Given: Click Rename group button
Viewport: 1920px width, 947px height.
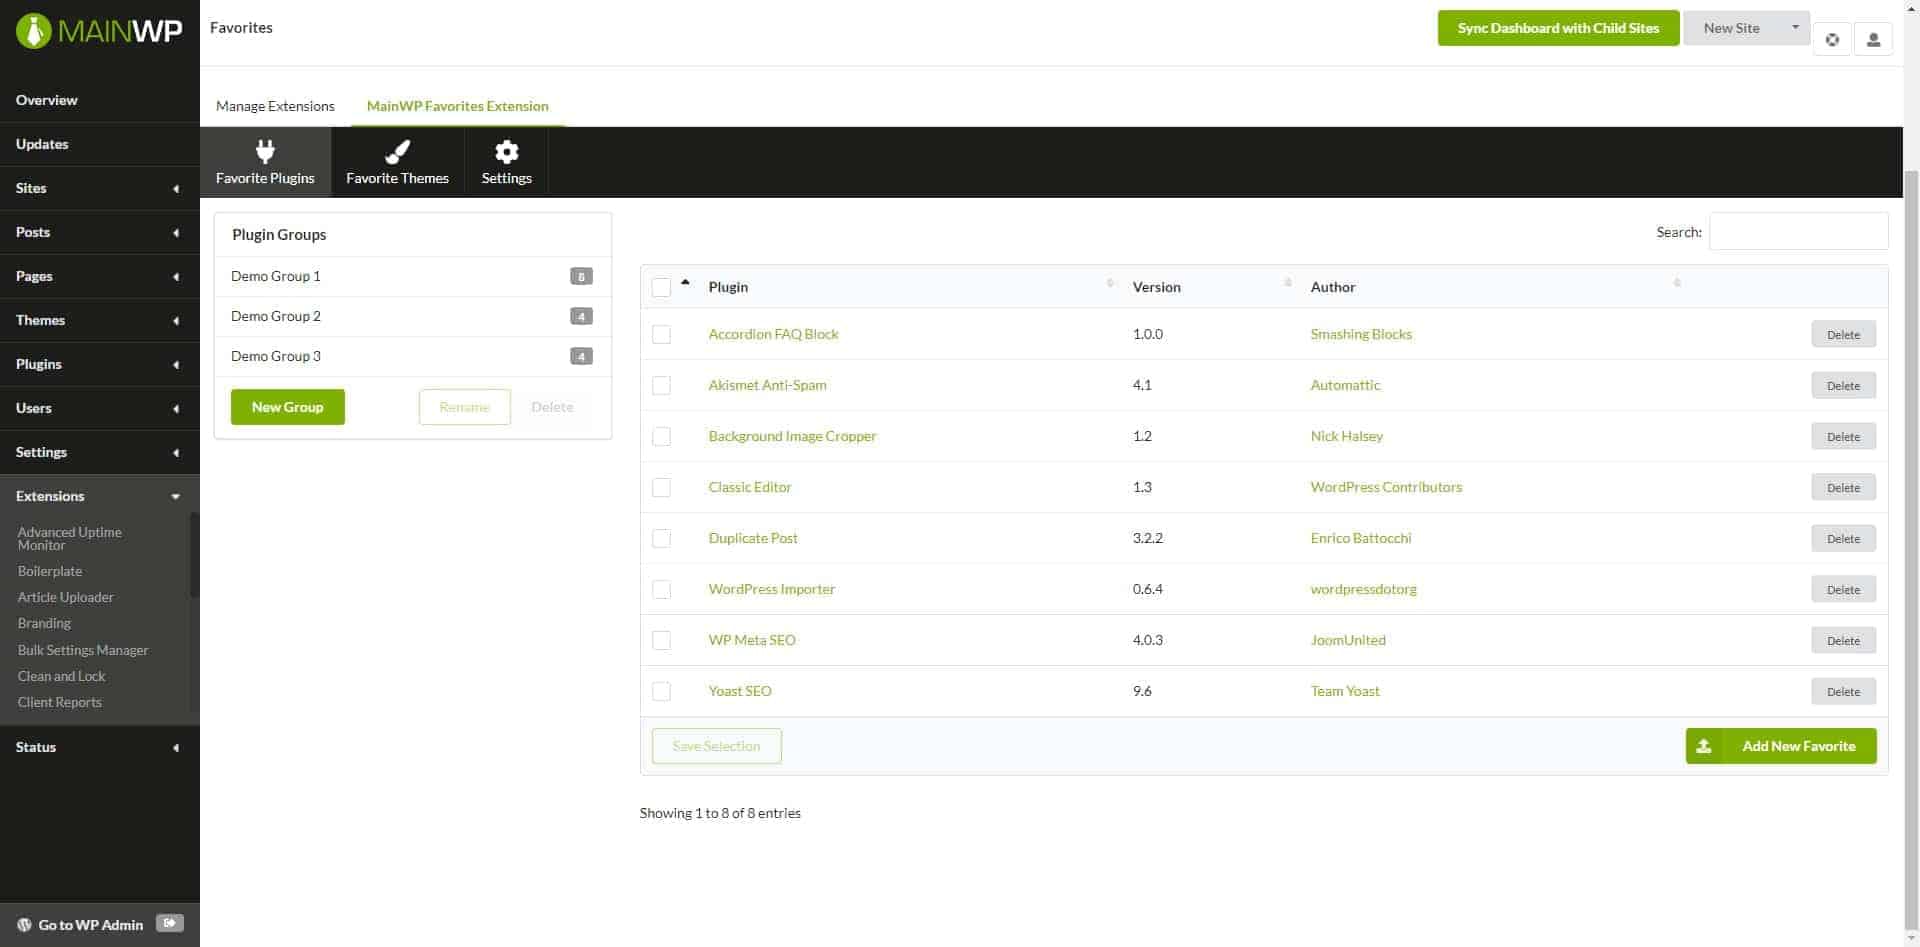Looking at the screenshot, I should pyautogui.click(x=464, y=407).
